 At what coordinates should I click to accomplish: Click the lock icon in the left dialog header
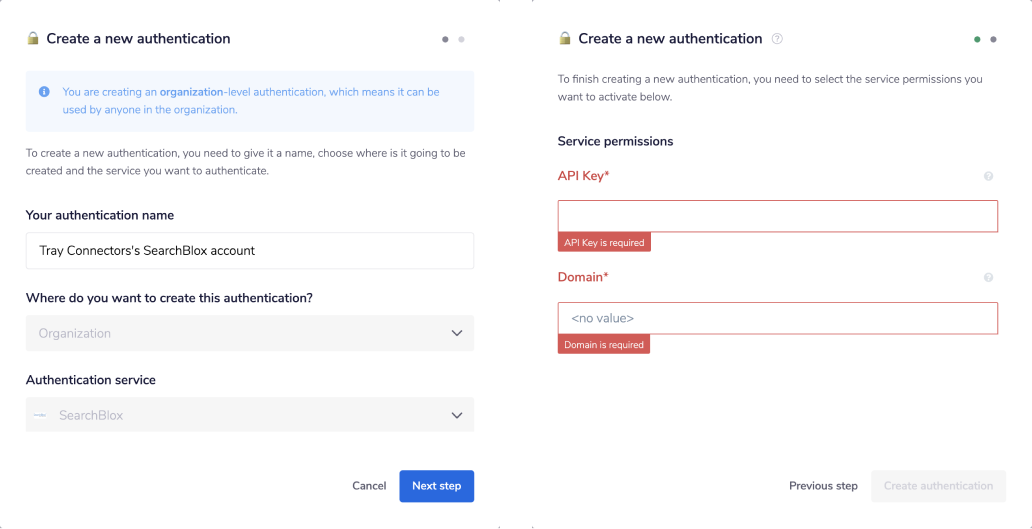pos(33,39)
